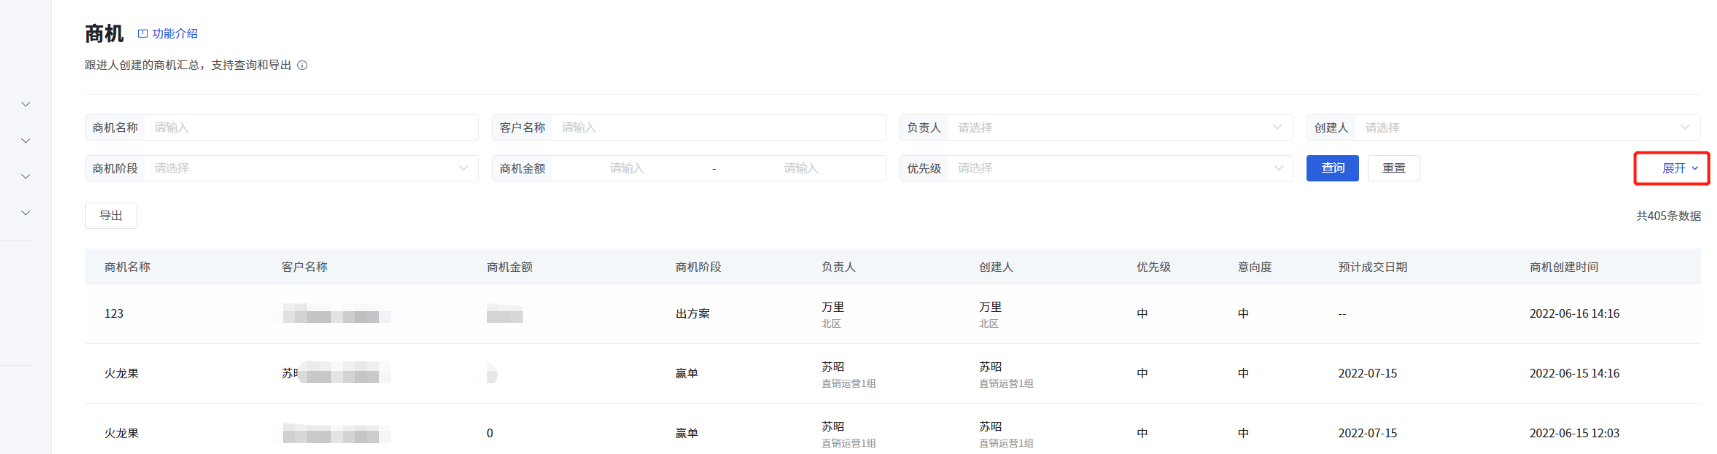1717x454 pixels.
Task: Click the 负责人 column header
Action: click(x=838, y=267)
